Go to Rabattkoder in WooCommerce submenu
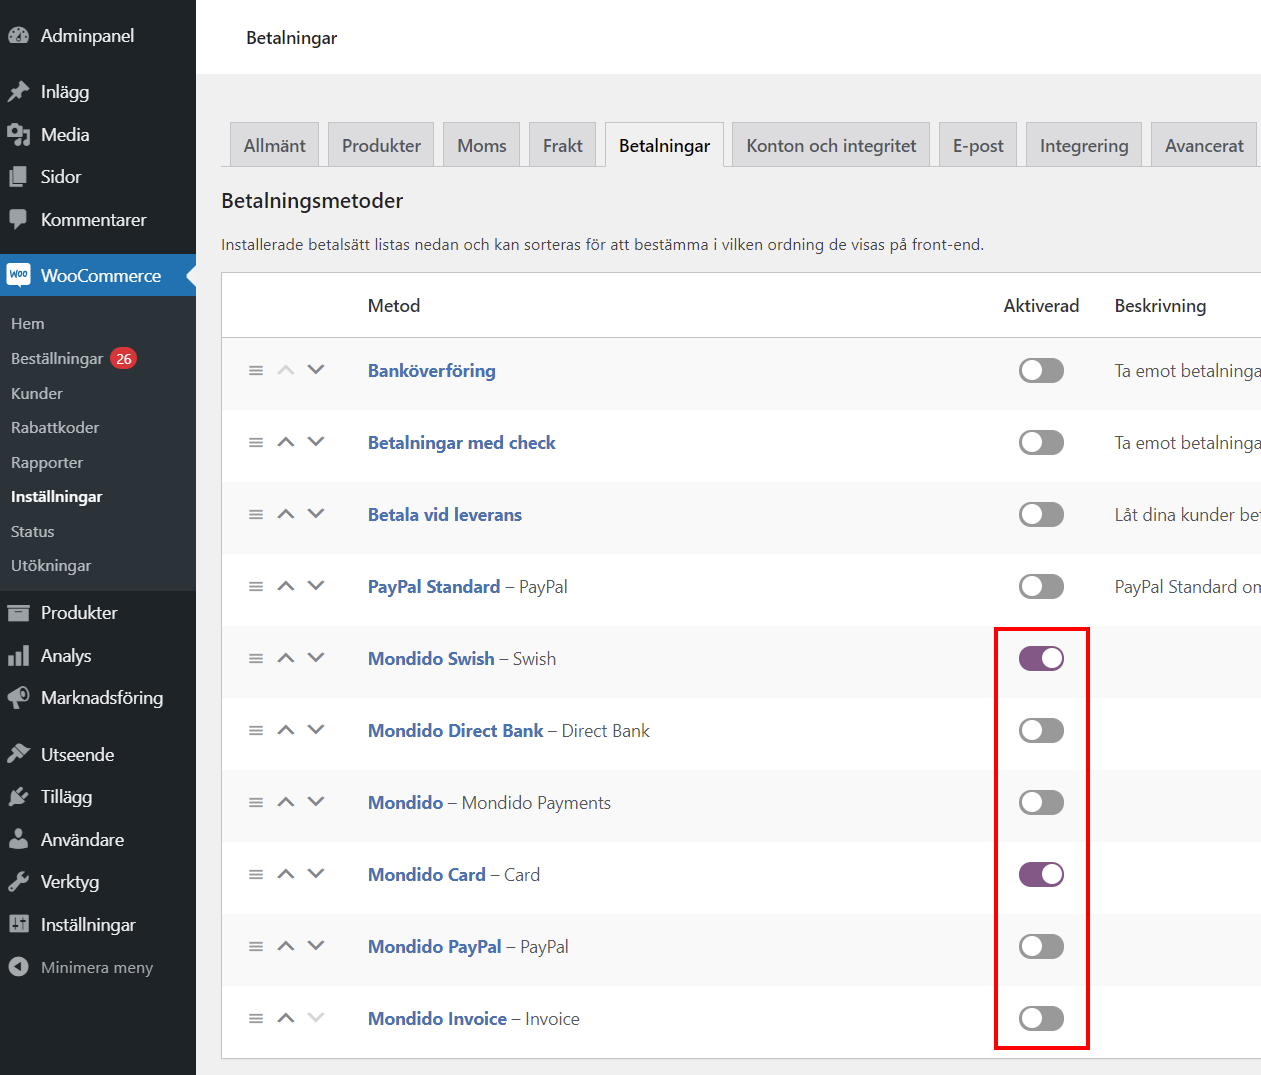 55,428
